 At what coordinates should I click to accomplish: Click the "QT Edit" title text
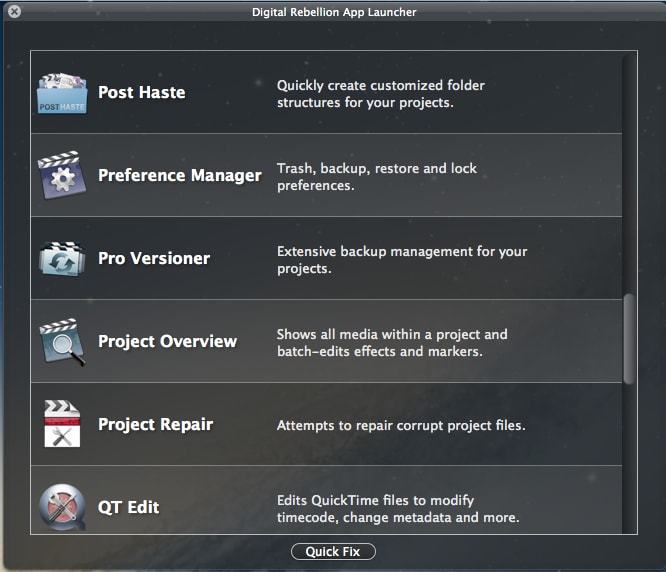128,507
